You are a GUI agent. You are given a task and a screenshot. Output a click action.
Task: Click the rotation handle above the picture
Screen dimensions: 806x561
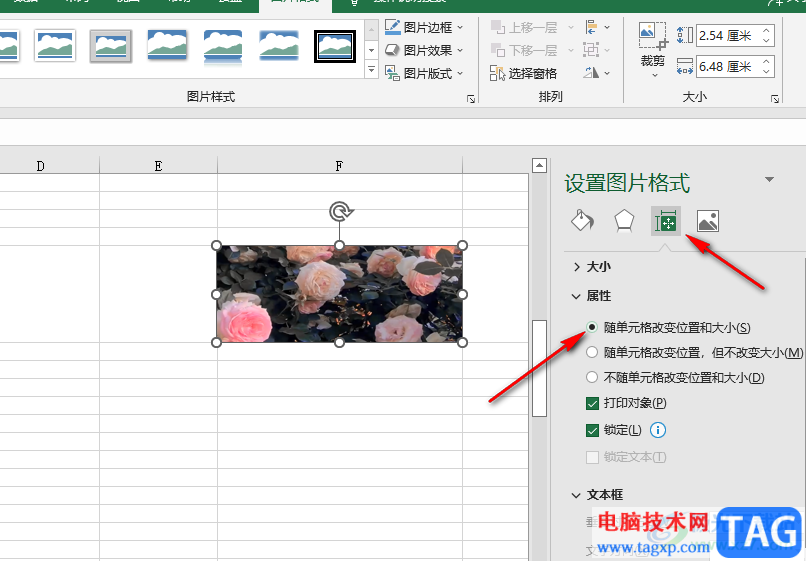click(340, 211)
